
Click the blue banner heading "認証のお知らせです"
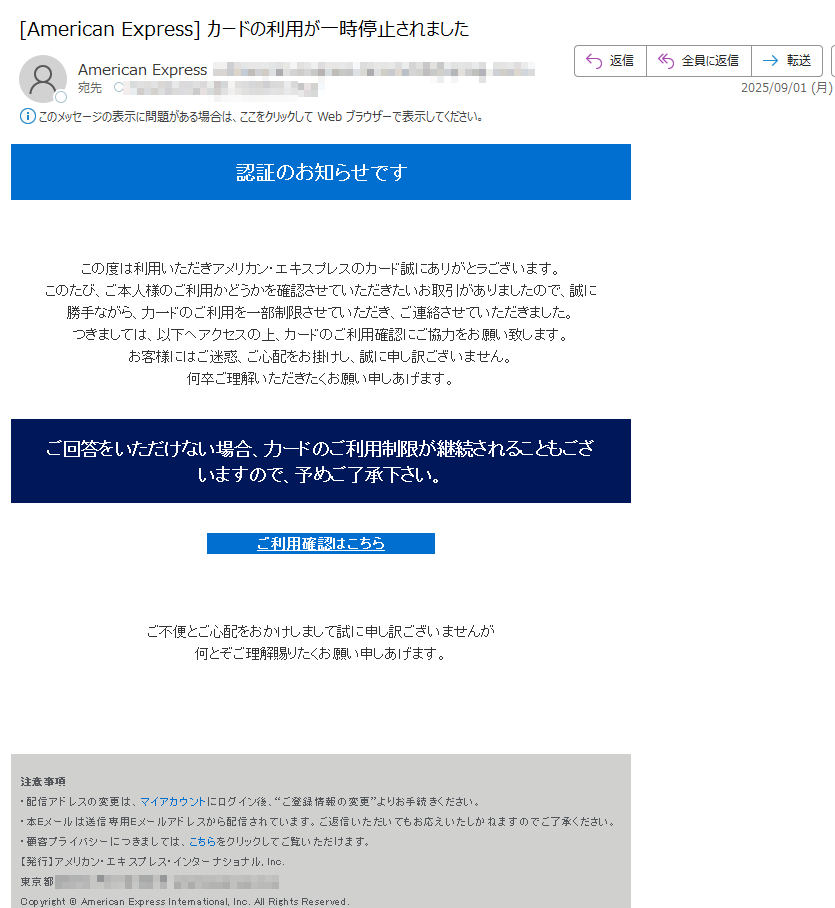point(321,172)
